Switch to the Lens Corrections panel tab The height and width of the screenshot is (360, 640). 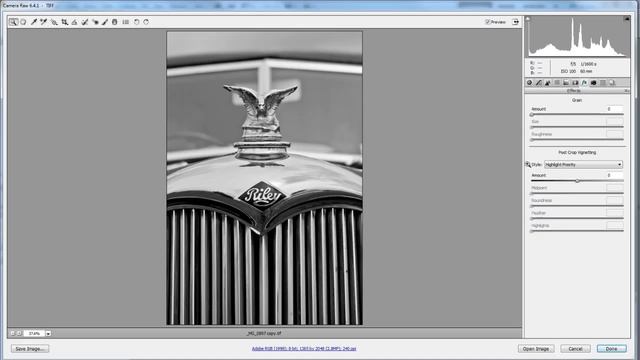pyautogui.click(x=575, y=82)
